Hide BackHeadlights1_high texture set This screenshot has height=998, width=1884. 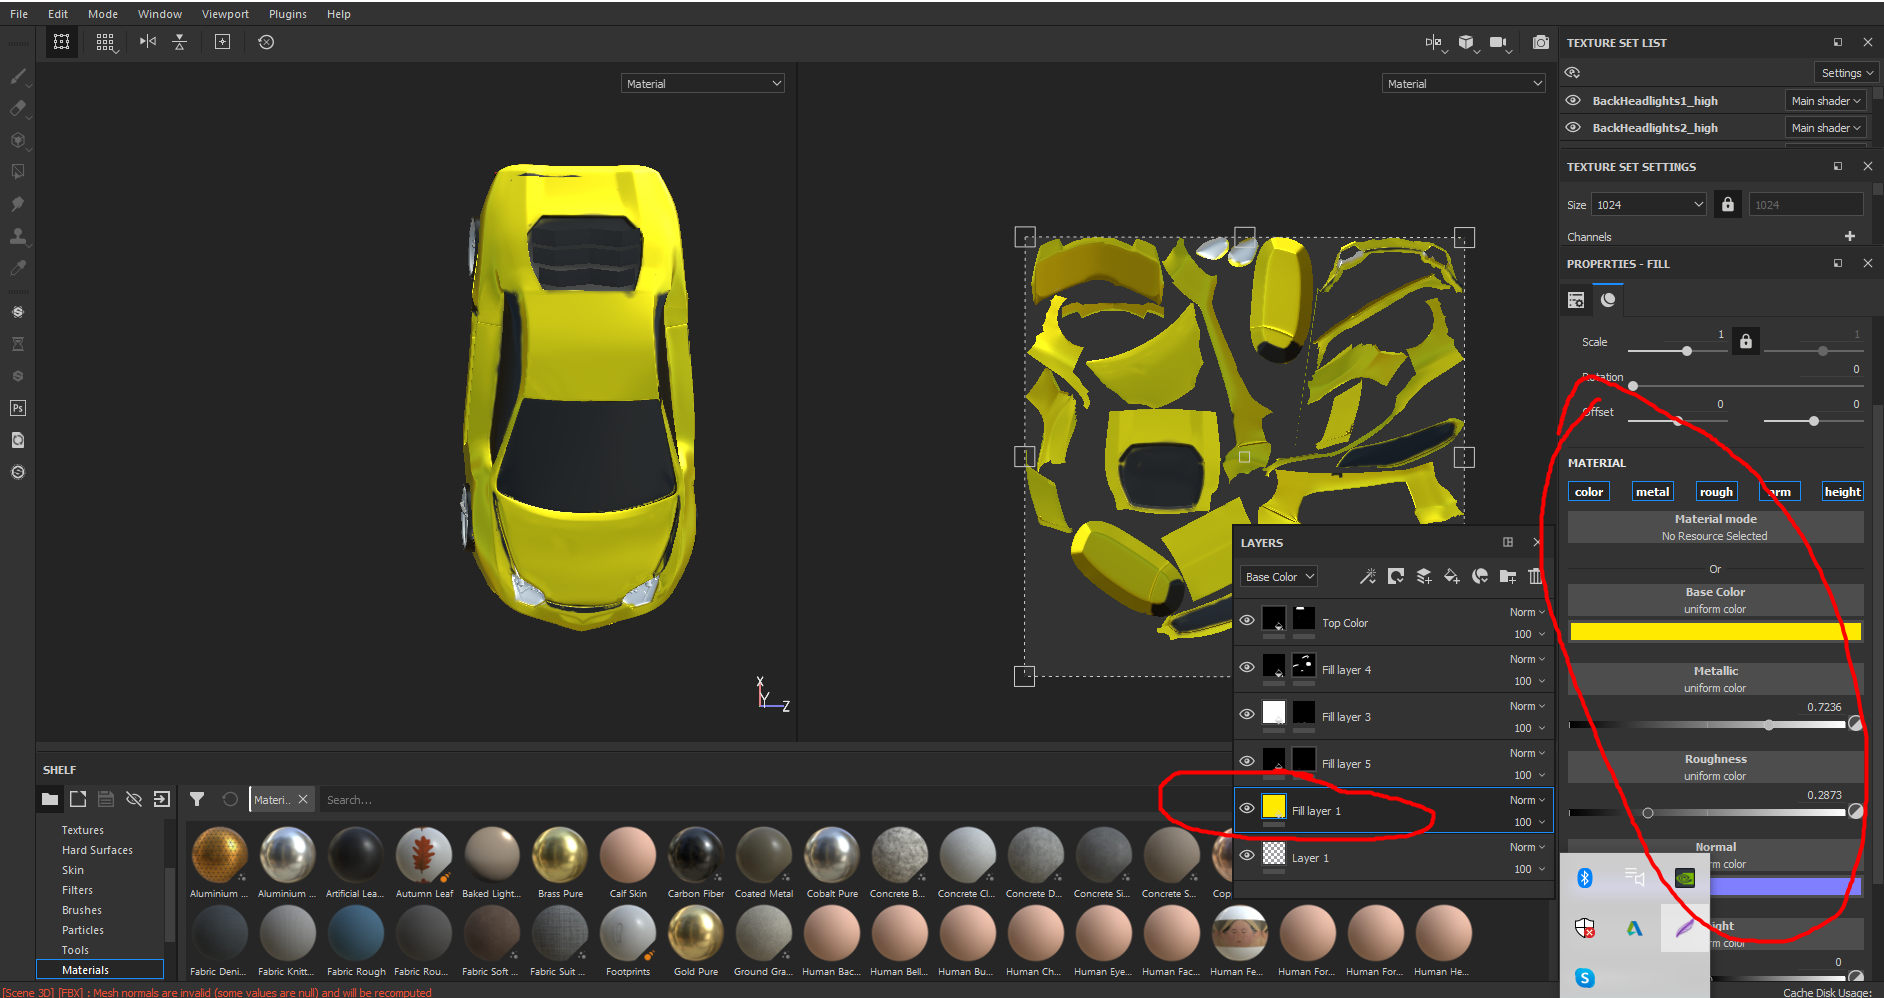coord(1573,100)
